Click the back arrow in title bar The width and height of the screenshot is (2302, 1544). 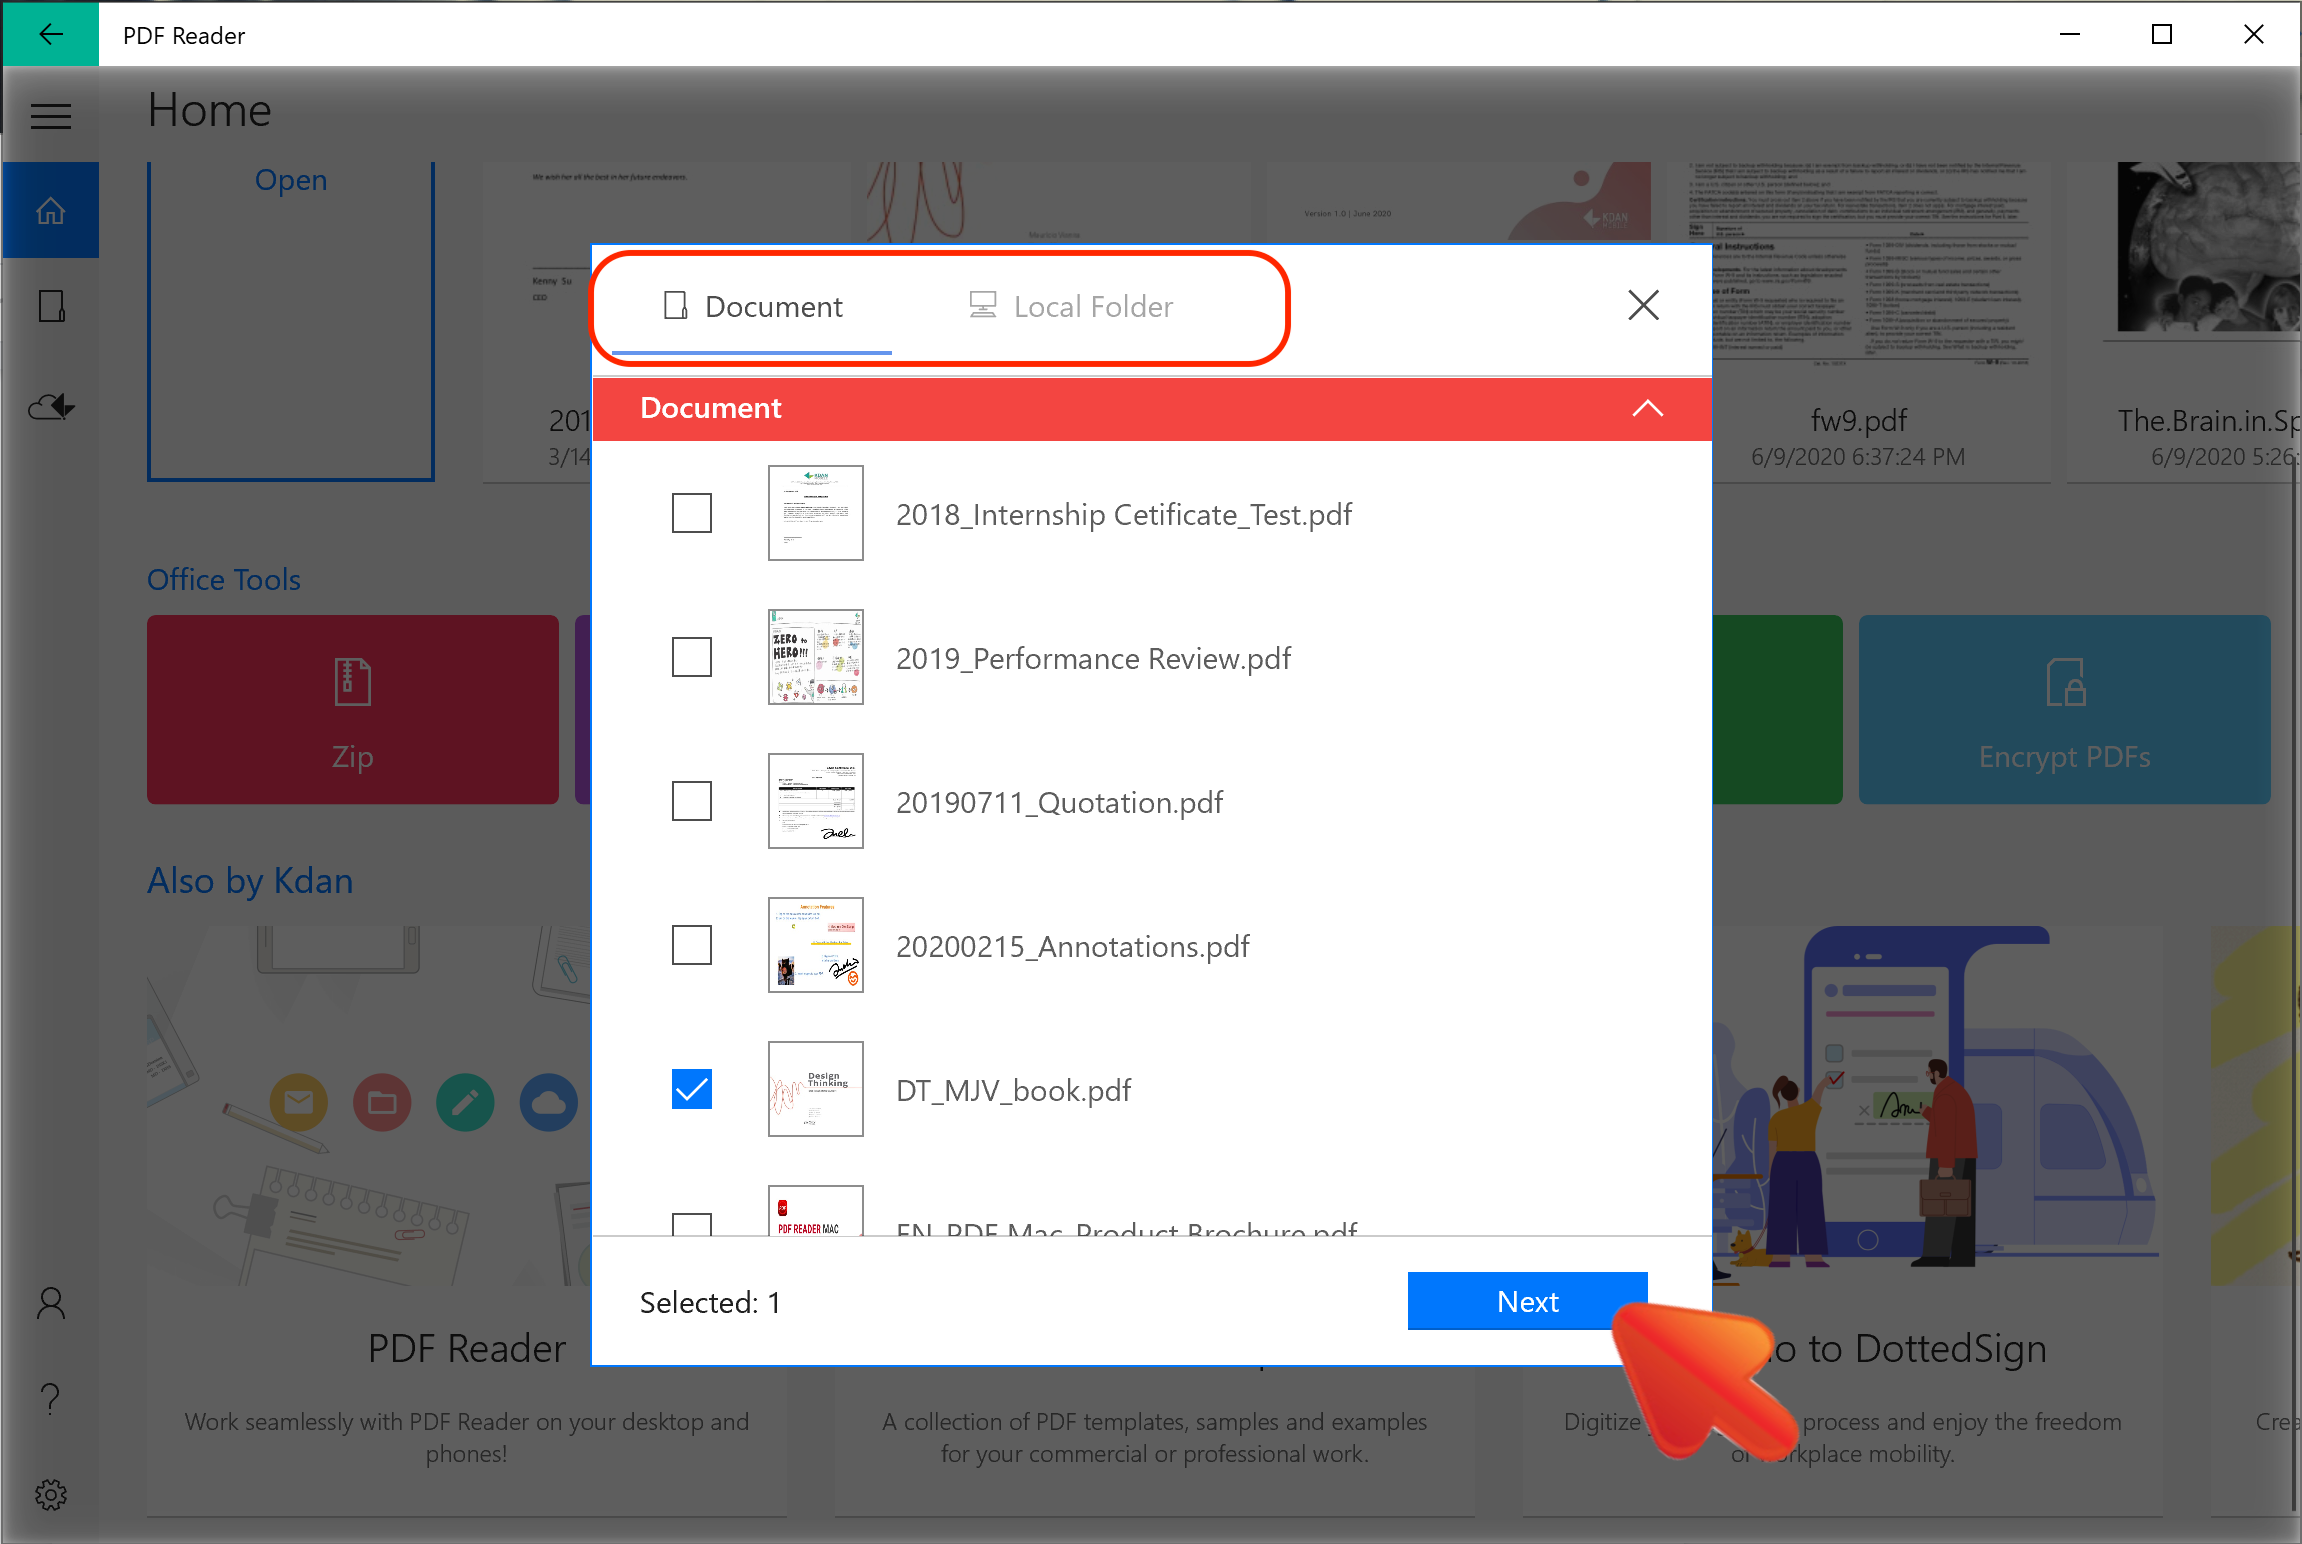[50, 34]
